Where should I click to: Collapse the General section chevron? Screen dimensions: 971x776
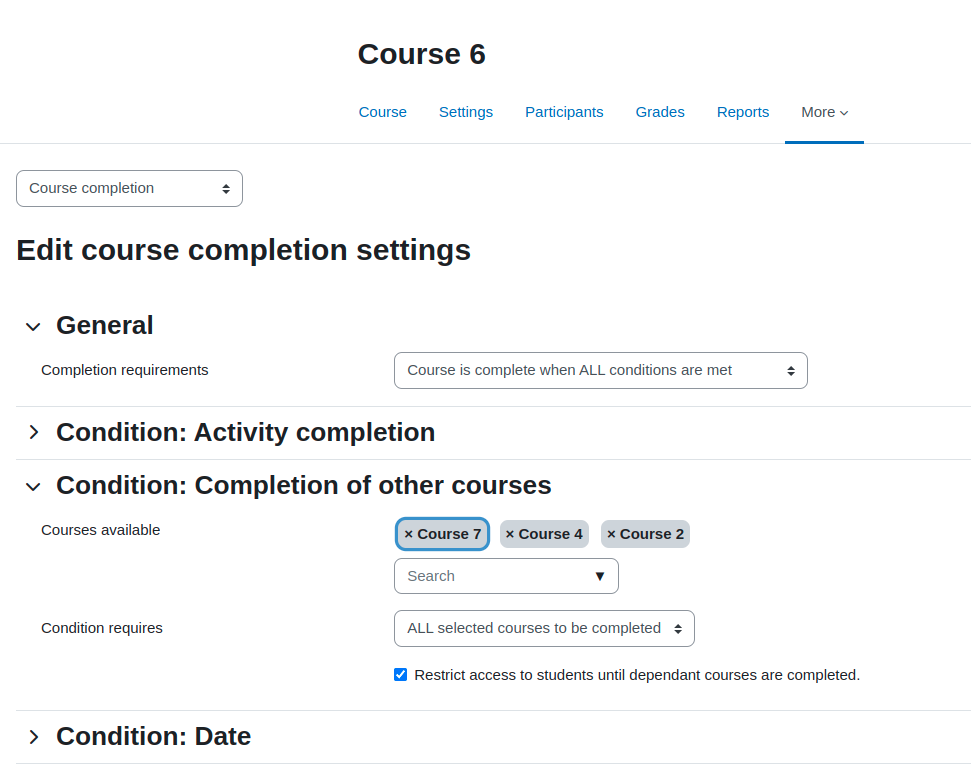(x=33, y=326)
